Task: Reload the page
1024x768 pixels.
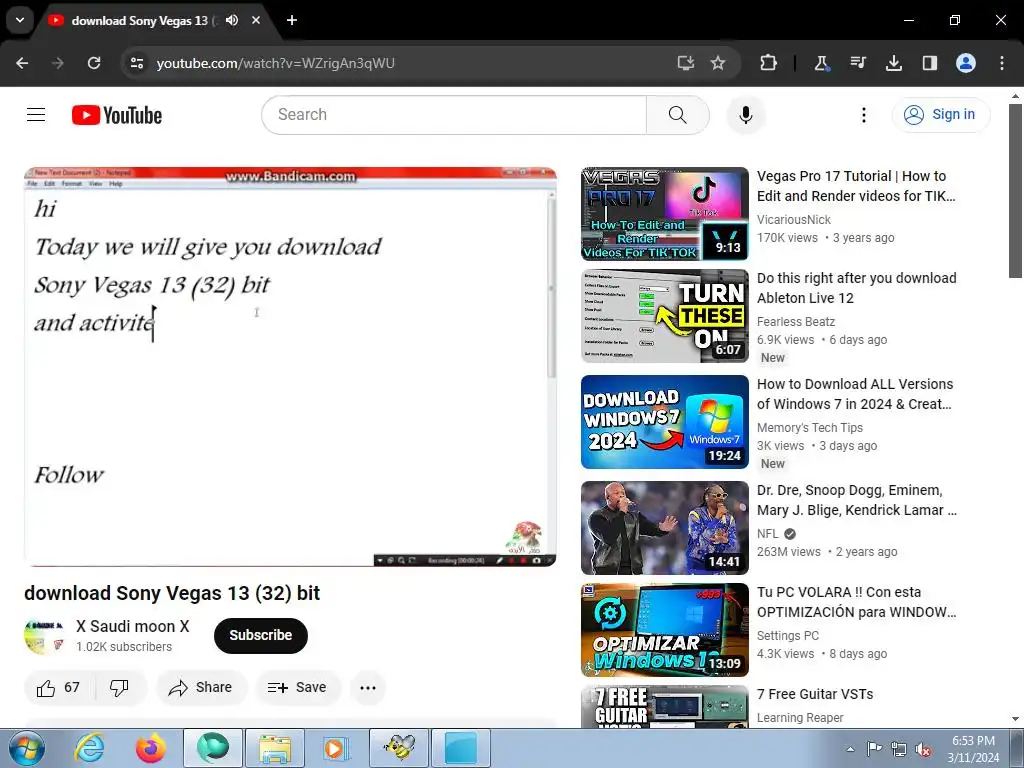Action: pos(94,63)
